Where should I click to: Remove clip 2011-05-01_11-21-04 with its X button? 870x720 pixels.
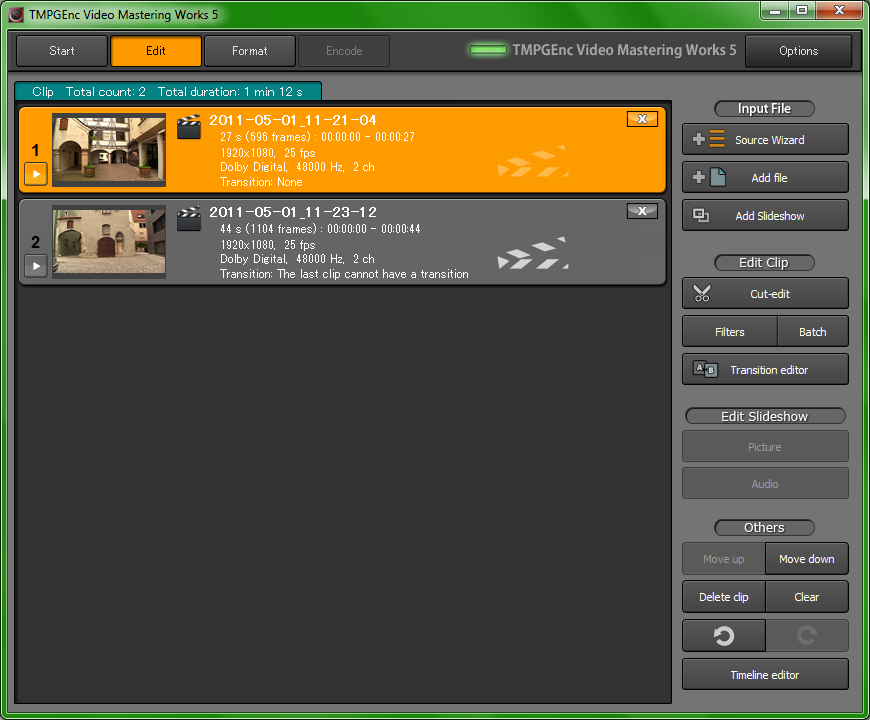642,119
